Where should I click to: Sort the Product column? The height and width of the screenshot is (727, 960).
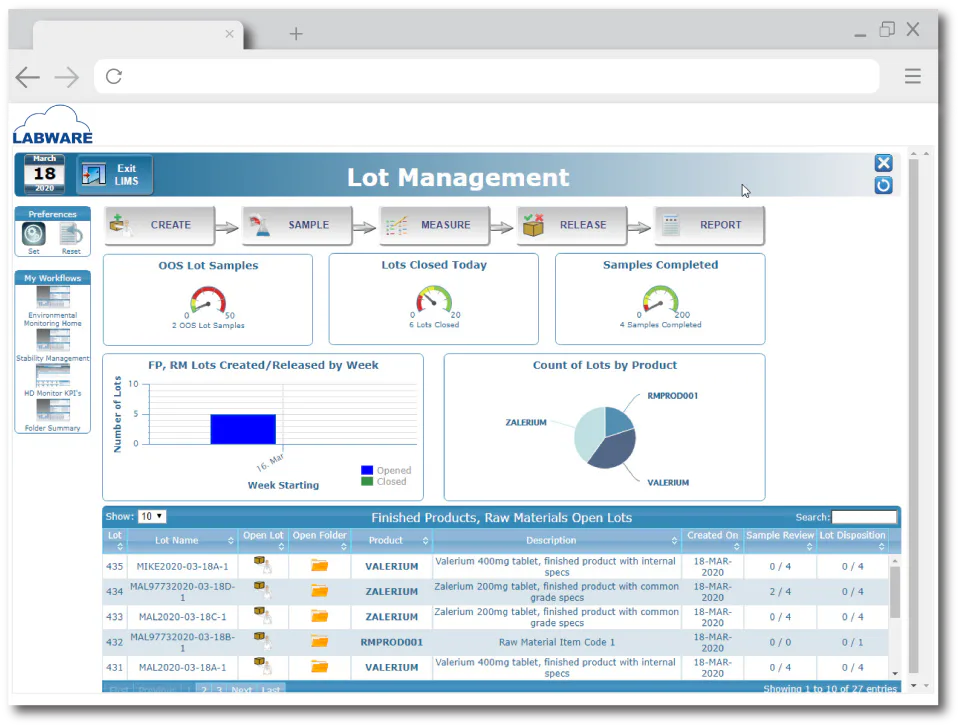tap(424, 540)
